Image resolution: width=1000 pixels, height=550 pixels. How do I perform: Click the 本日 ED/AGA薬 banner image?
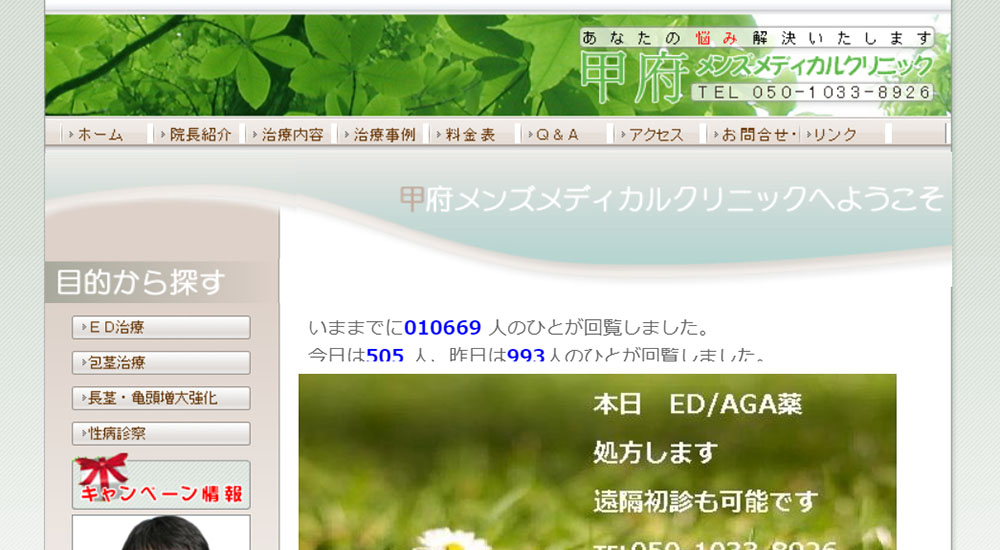tap(598, 462)
